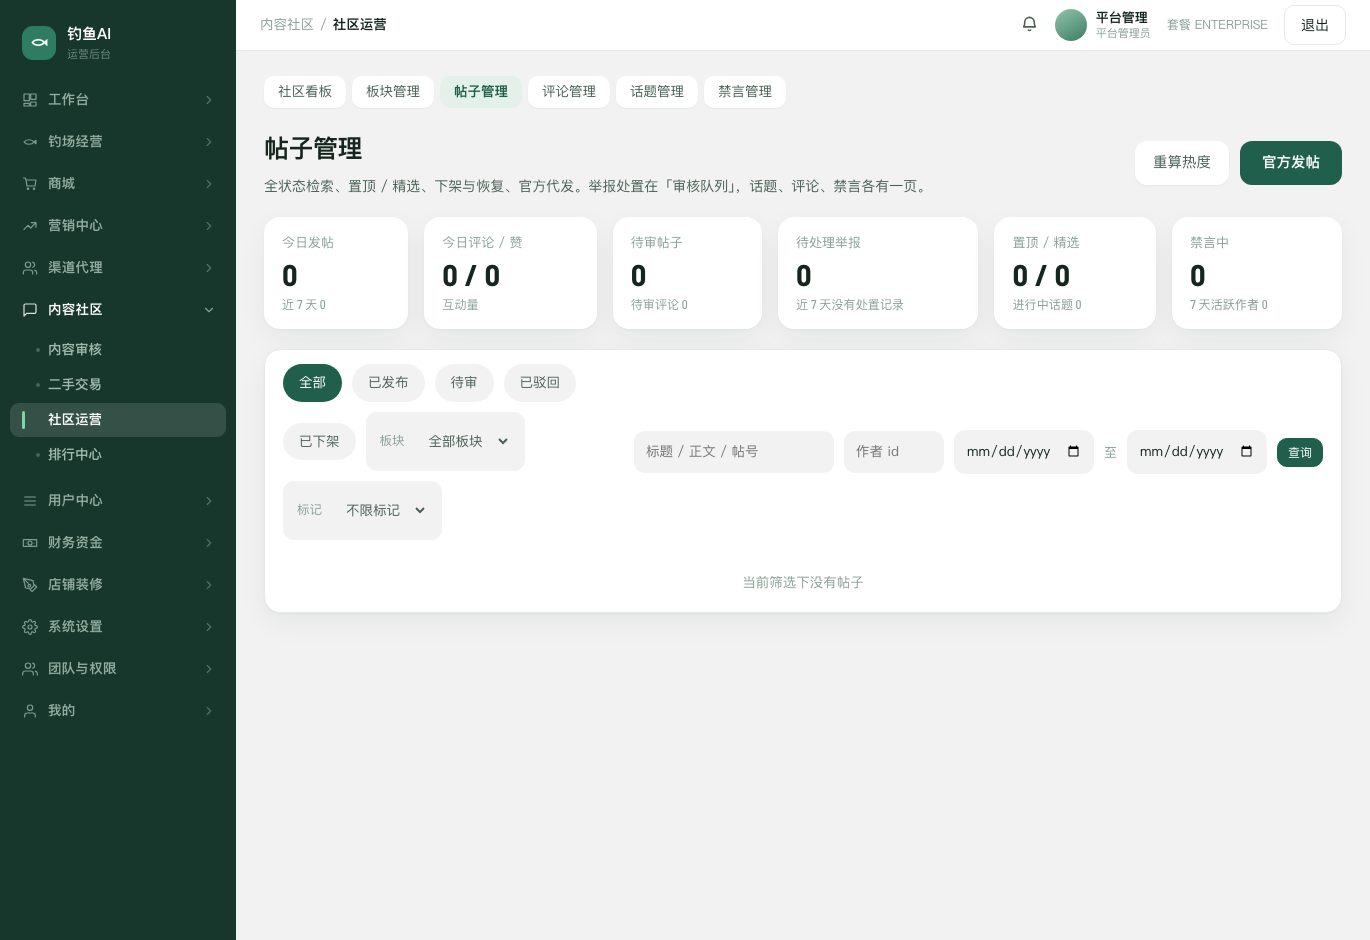Click the 店铺装修 pen icon
The height and width of the screenshot is (940, 1370).
[30, 585]
